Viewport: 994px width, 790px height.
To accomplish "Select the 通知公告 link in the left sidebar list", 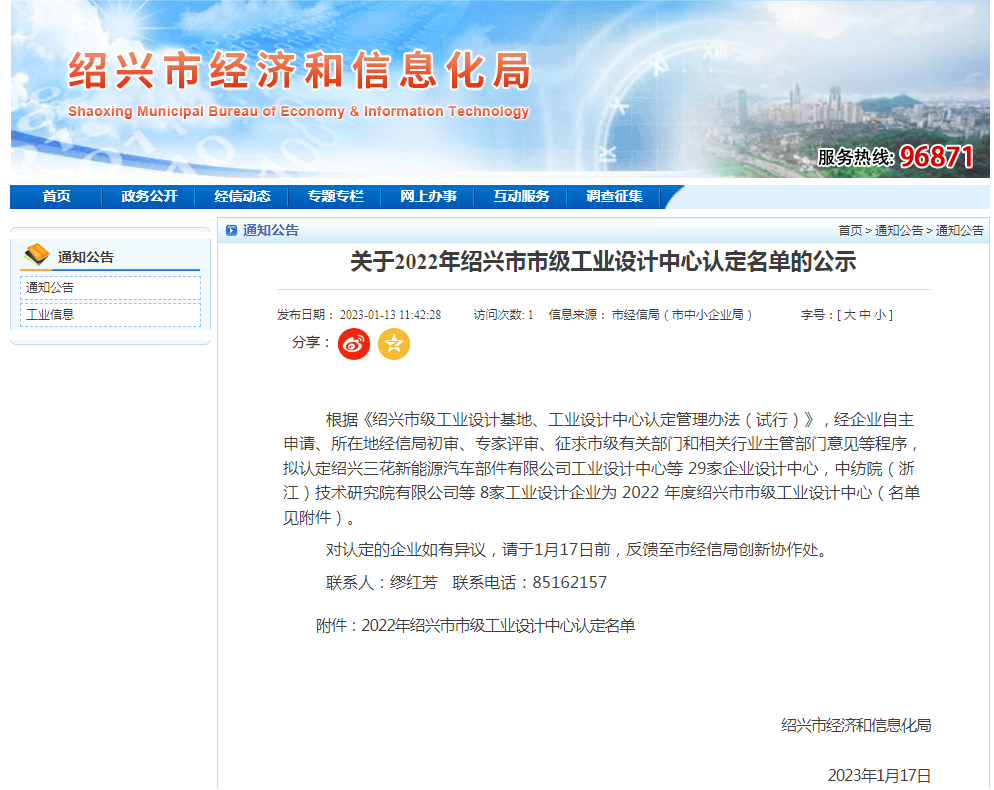I will tap(50, 288).
